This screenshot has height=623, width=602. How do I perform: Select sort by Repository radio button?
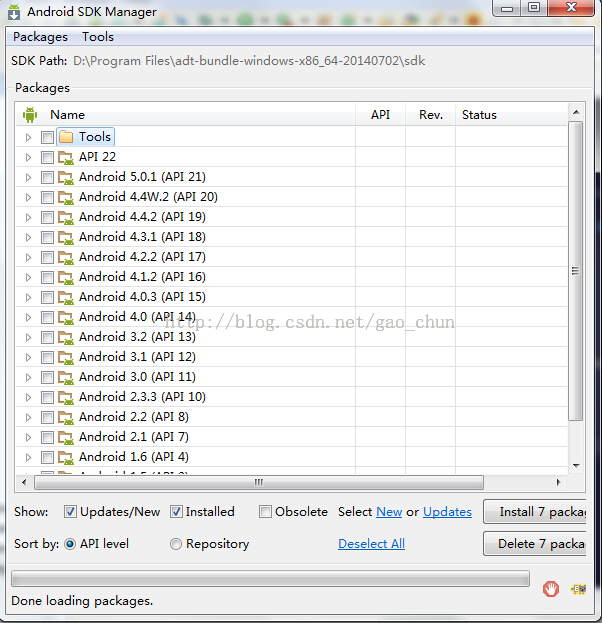pyautogui.click(x=176, y=544)
